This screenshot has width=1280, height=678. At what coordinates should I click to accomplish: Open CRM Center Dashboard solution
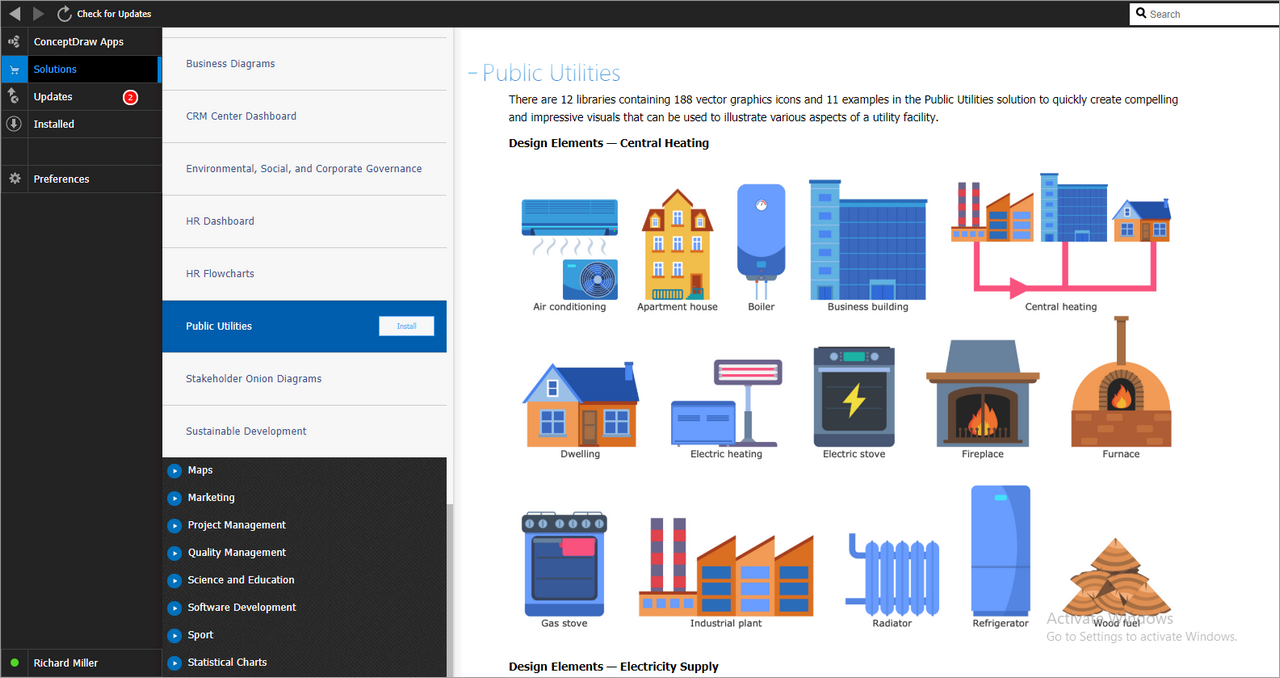pyautogui.click(x=304, y=116)
